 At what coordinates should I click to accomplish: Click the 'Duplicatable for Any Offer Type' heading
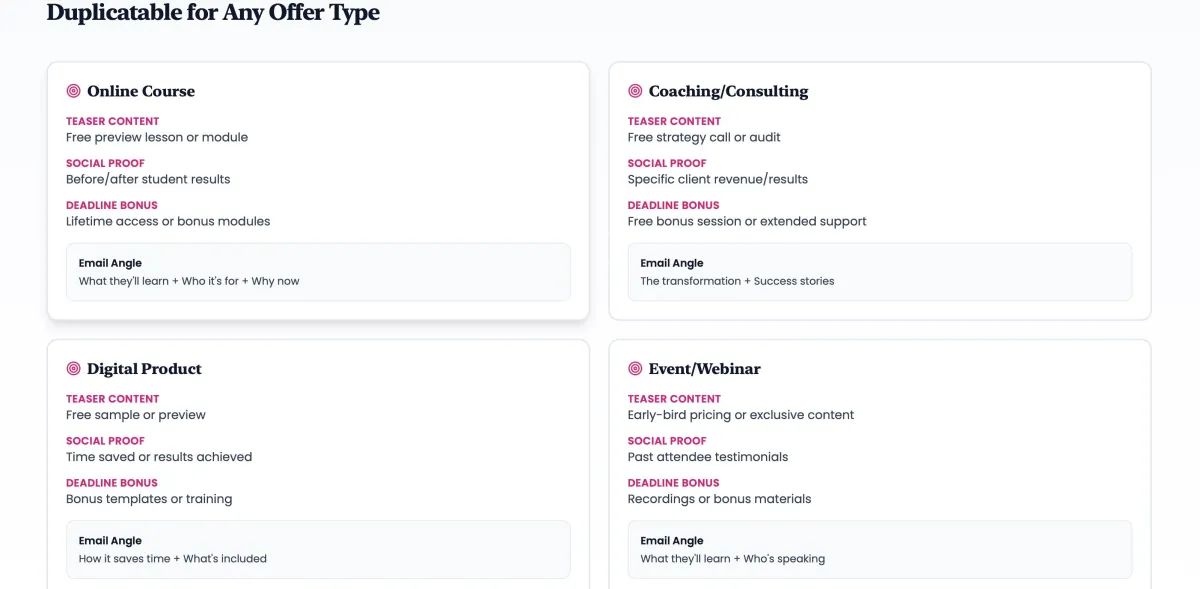[213, 14]
